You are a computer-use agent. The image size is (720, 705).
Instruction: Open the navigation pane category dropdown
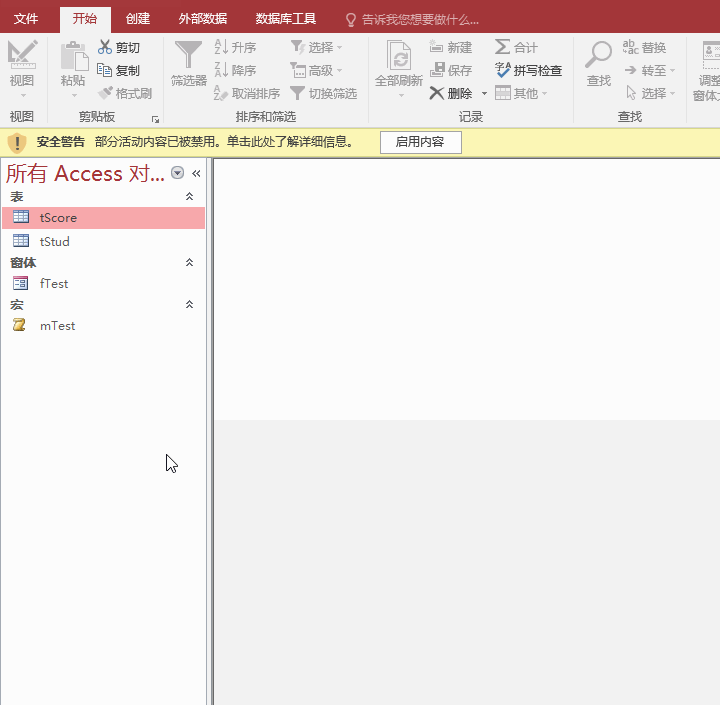[177, 173]
